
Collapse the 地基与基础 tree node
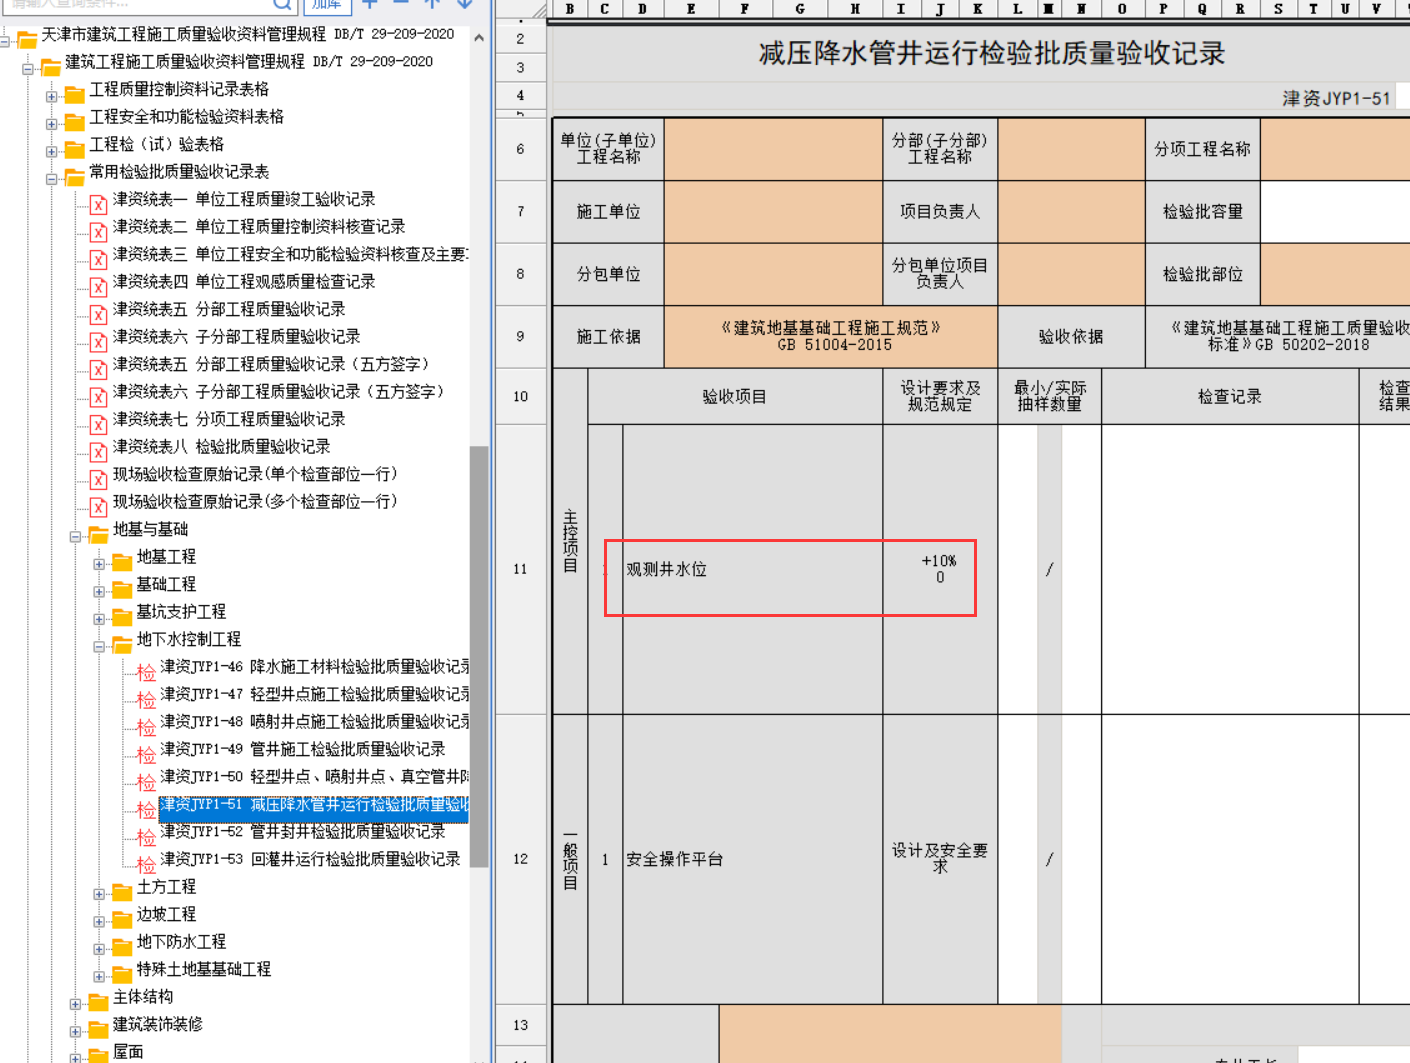point(75,537)
